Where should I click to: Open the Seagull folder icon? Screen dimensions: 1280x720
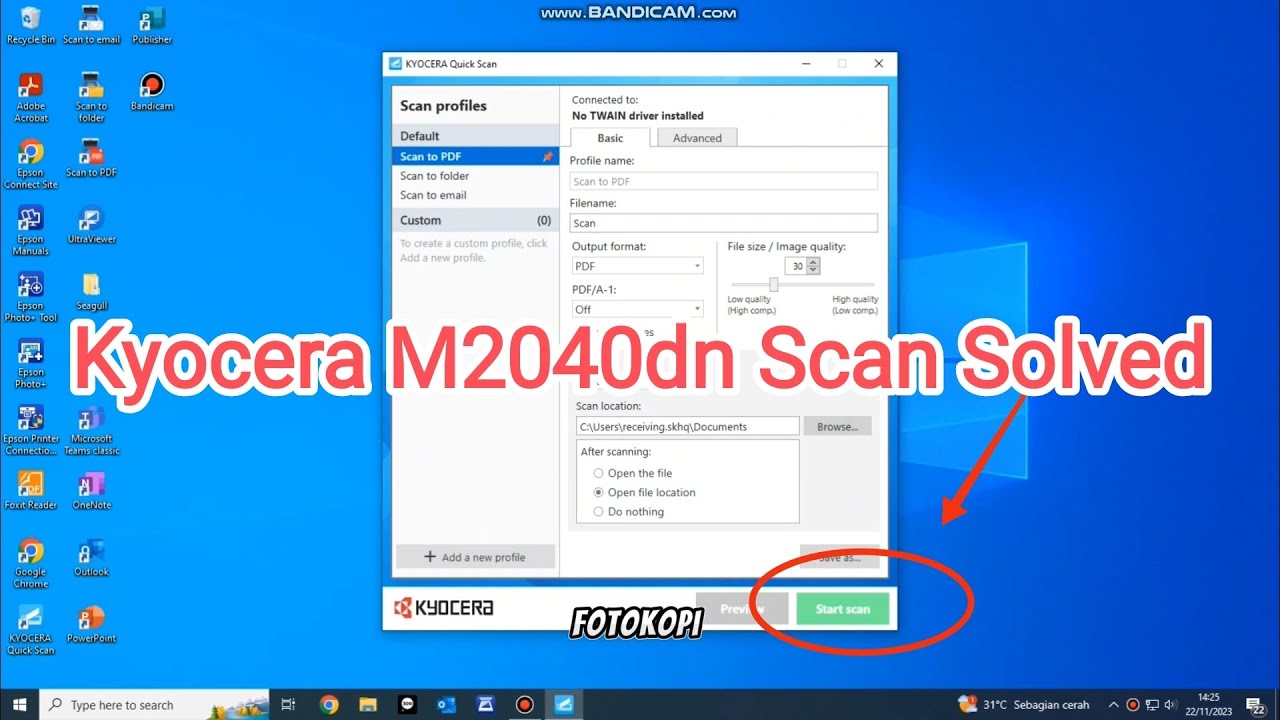[91, 292]
